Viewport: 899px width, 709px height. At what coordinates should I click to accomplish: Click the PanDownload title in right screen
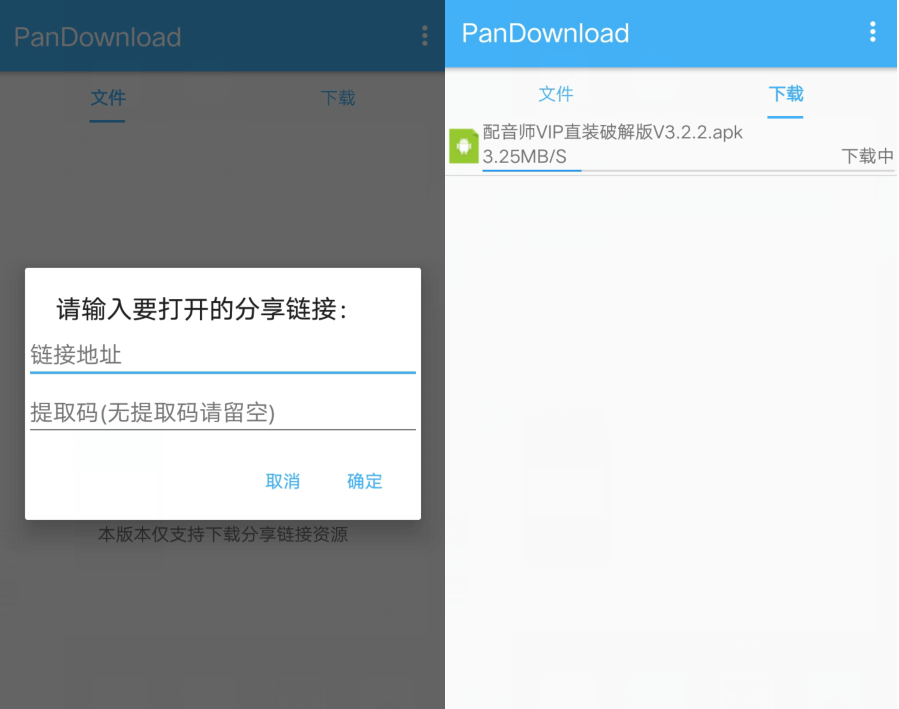click(545, 33)
